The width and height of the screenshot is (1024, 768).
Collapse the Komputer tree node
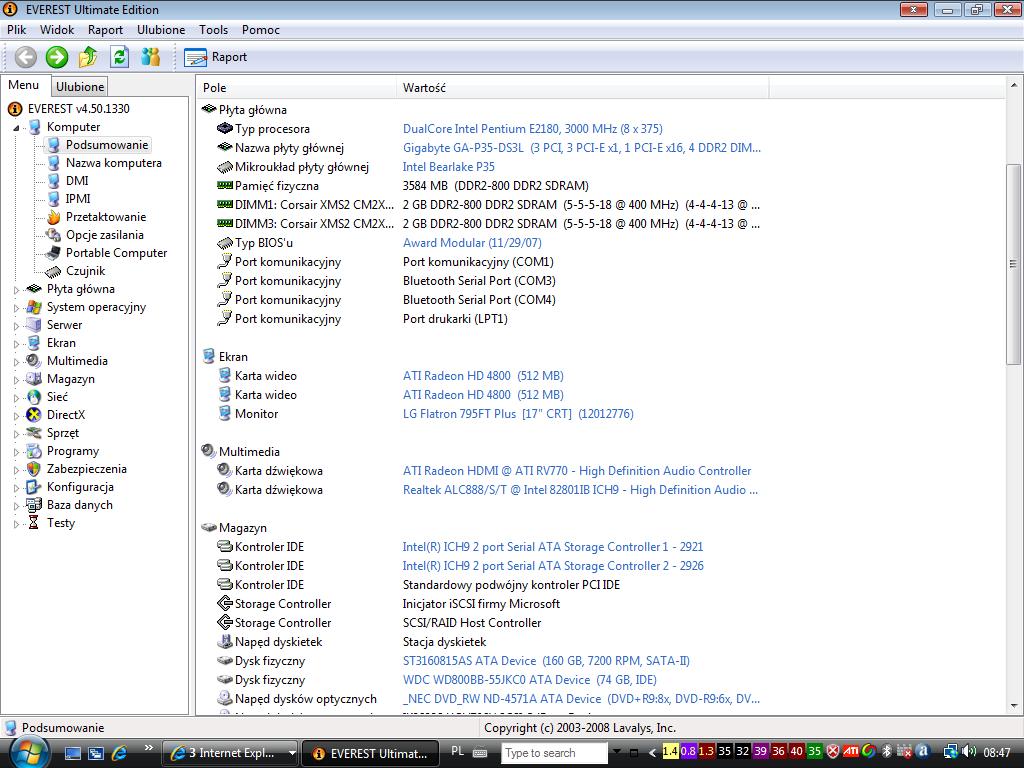coord(17,128)
